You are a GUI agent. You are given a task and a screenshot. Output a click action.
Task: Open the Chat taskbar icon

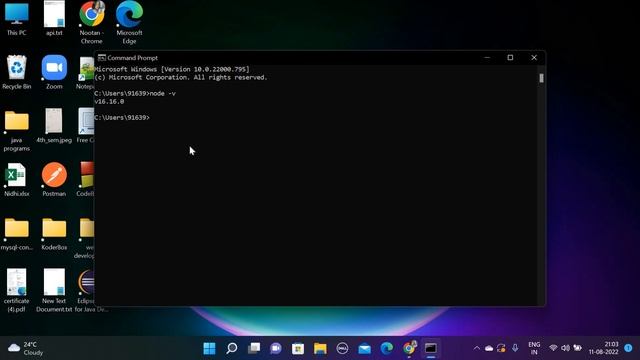[276, 348]
